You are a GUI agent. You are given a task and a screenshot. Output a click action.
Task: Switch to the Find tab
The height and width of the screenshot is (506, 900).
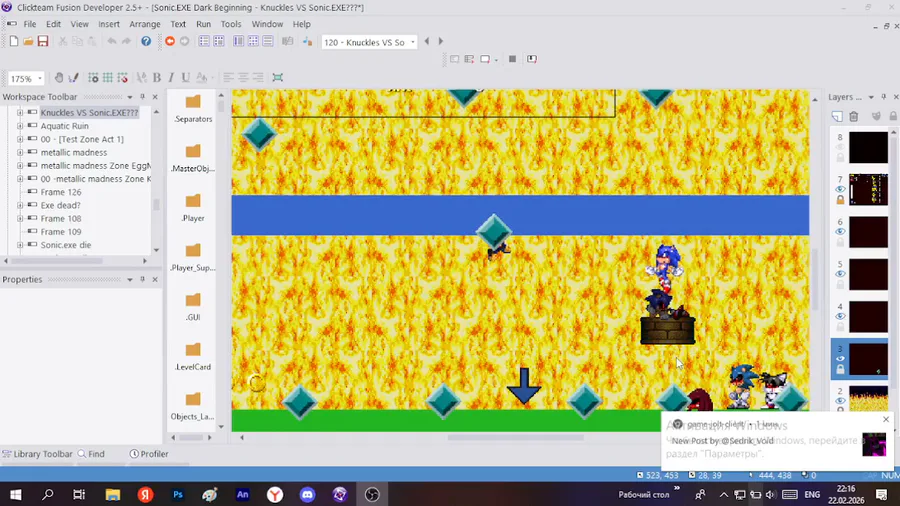pyautogui.click(x=91, y=454)
